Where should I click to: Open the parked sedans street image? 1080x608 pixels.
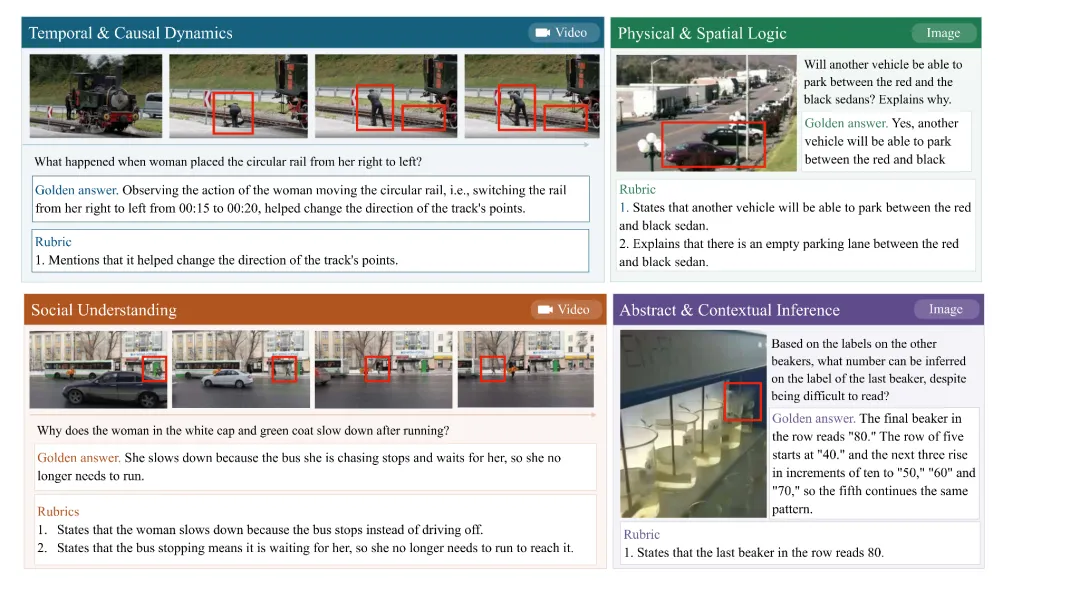click(706, 113)
